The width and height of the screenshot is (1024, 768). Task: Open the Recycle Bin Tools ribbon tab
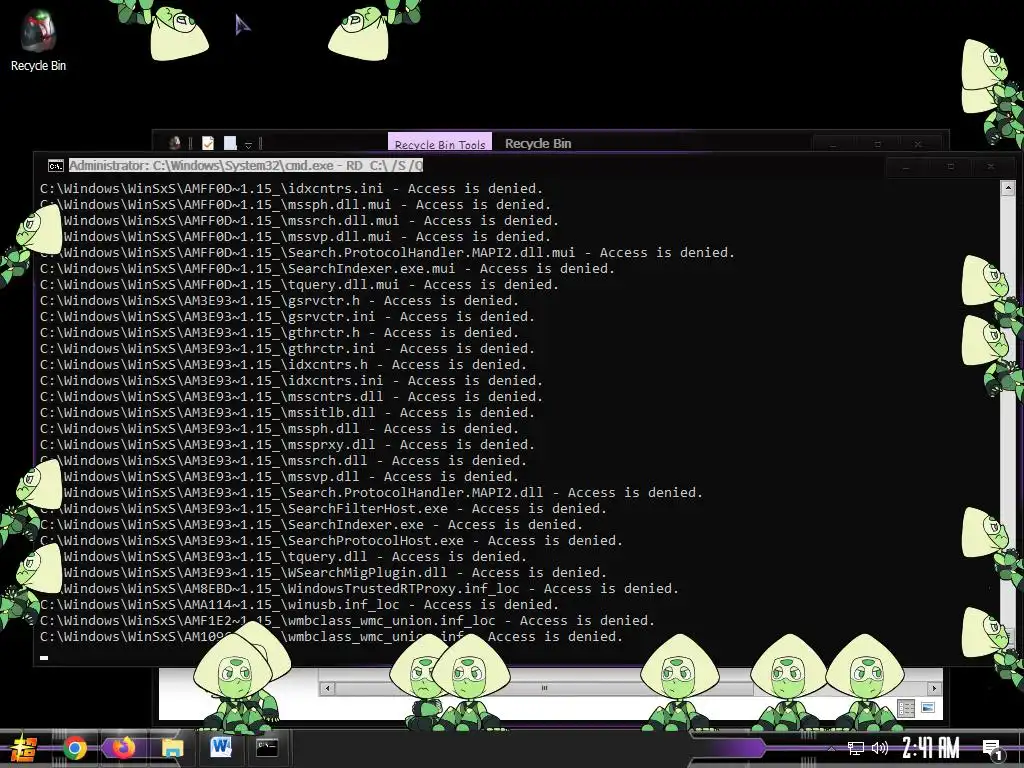pos(440,143)
